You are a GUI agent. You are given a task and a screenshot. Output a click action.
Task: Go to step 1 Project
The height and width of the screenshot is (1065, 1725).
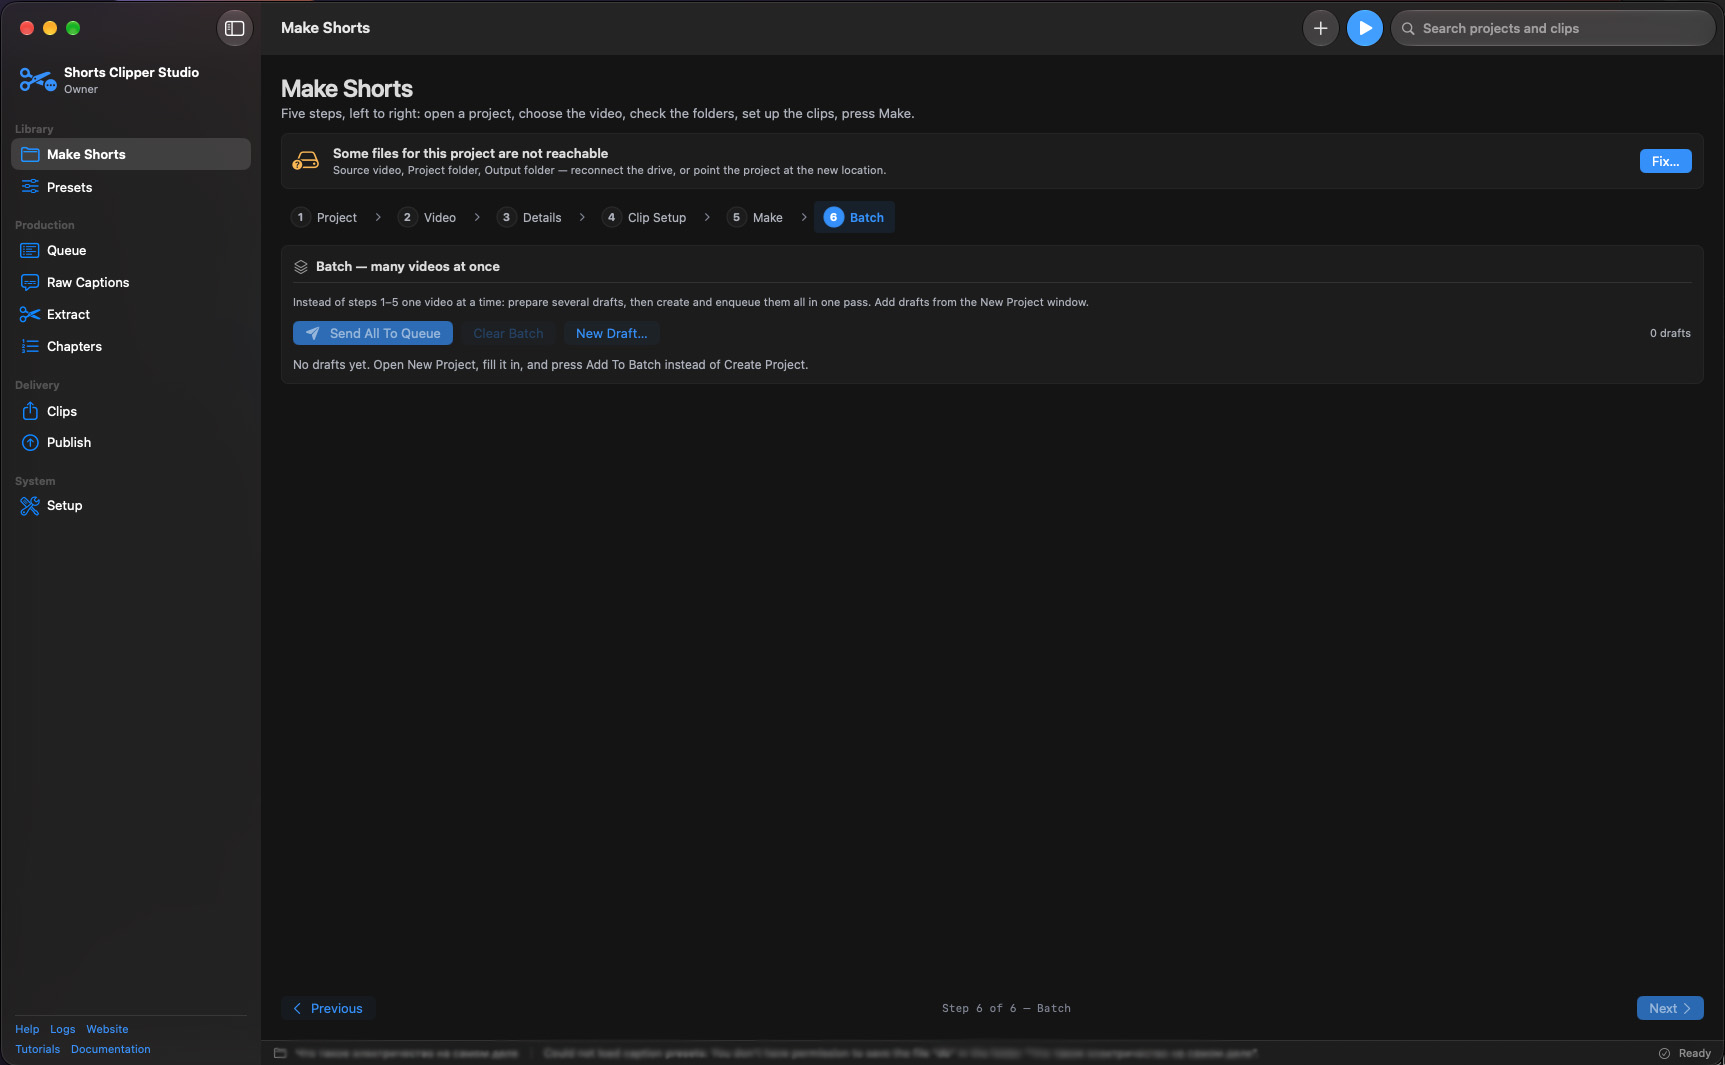coord(325,217)
